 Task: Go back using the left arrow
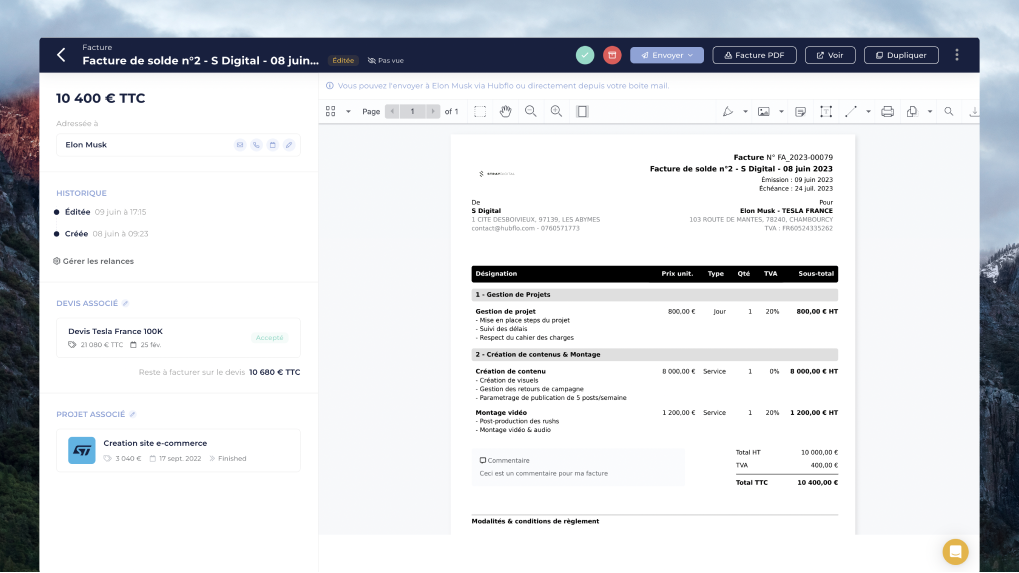61,55
